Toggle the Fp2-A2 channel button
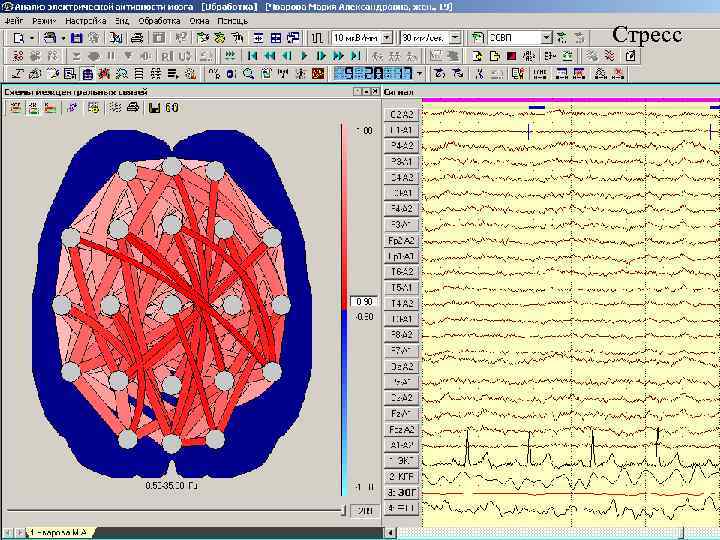 (402, 241)
